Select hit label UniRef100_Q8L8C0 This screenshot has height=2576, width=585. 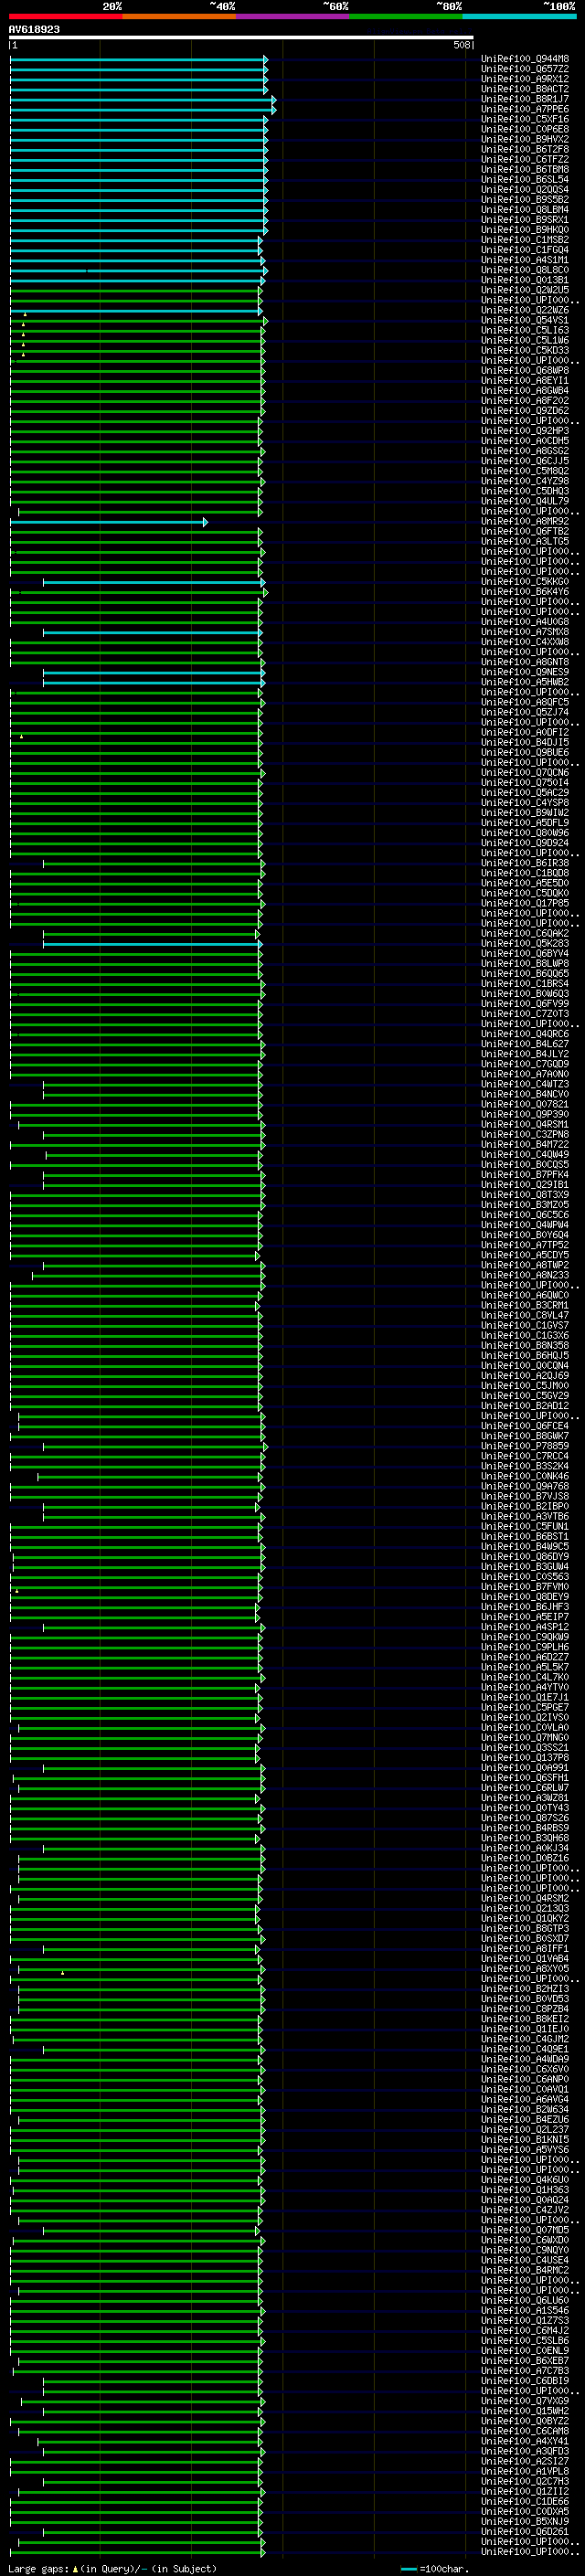(525, 270)
